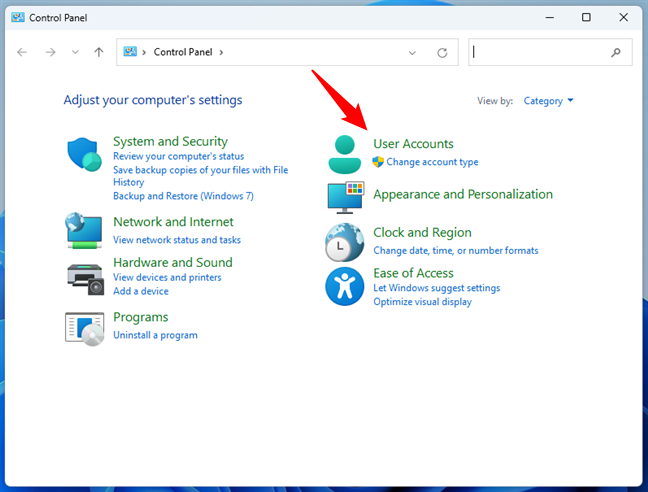Image resolution: width=648 pixels, height=492 pixels.
Task: Select Optimize visual display link
Action: 422,302
